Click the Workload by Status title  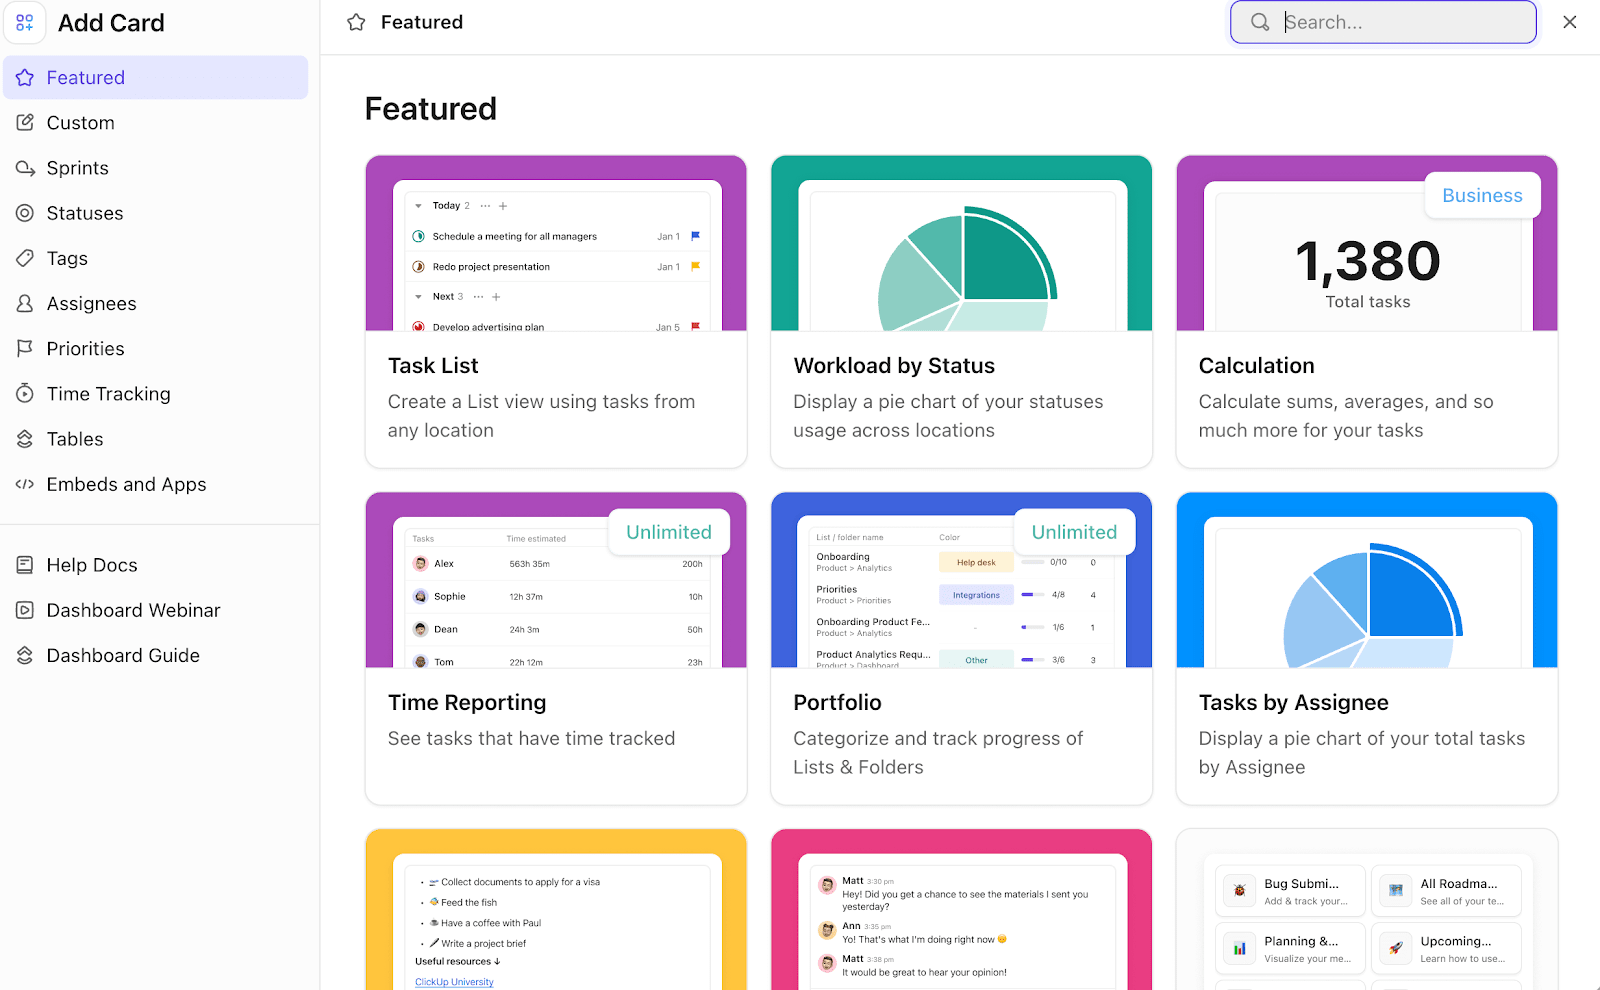point(894,366)
